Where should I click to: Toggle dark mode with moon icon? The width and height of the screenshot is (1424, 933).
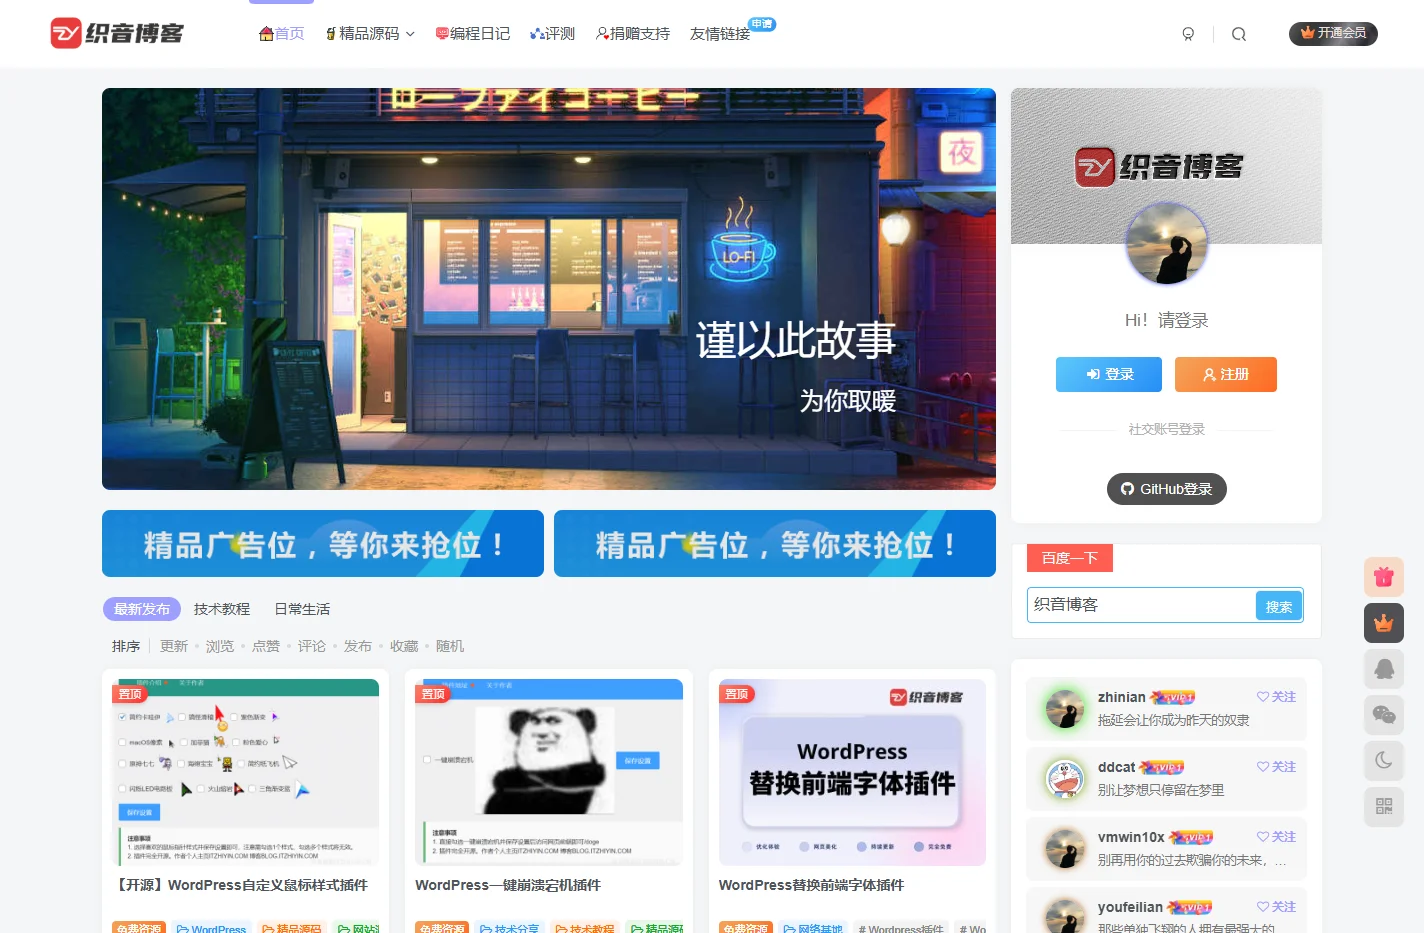[x=1384, y=761]
